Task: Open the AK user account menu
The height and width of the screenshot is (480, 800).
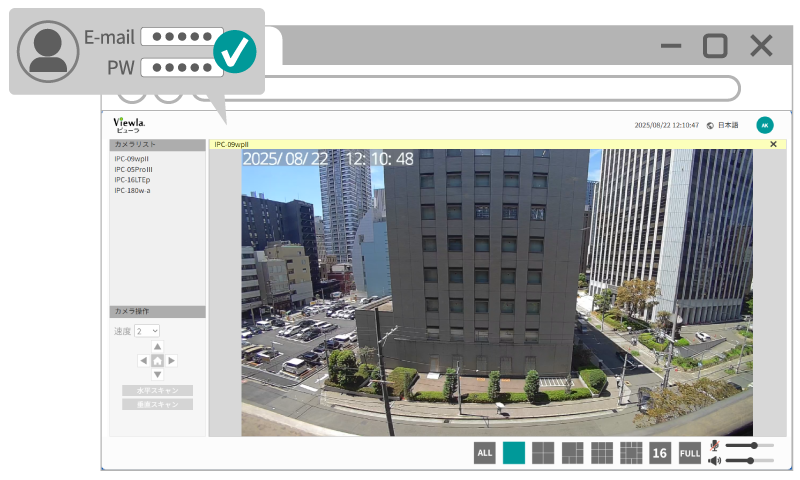Action: pyautogui.click(x=765, y=125)
